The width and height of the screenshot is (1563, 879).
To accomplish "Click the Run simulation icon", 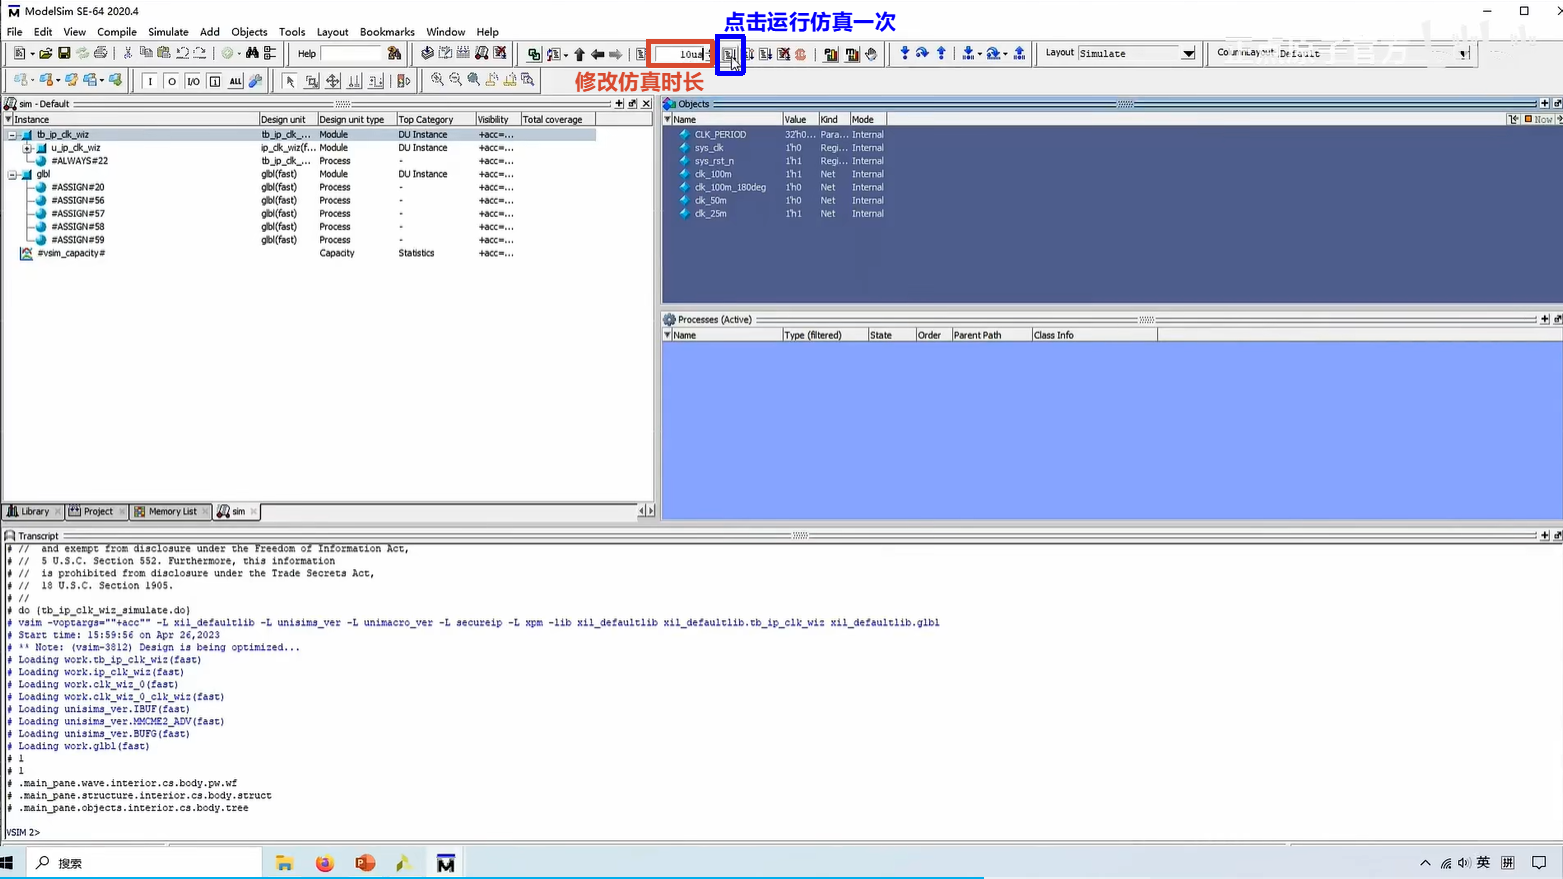I will click(x=730, y=54).
